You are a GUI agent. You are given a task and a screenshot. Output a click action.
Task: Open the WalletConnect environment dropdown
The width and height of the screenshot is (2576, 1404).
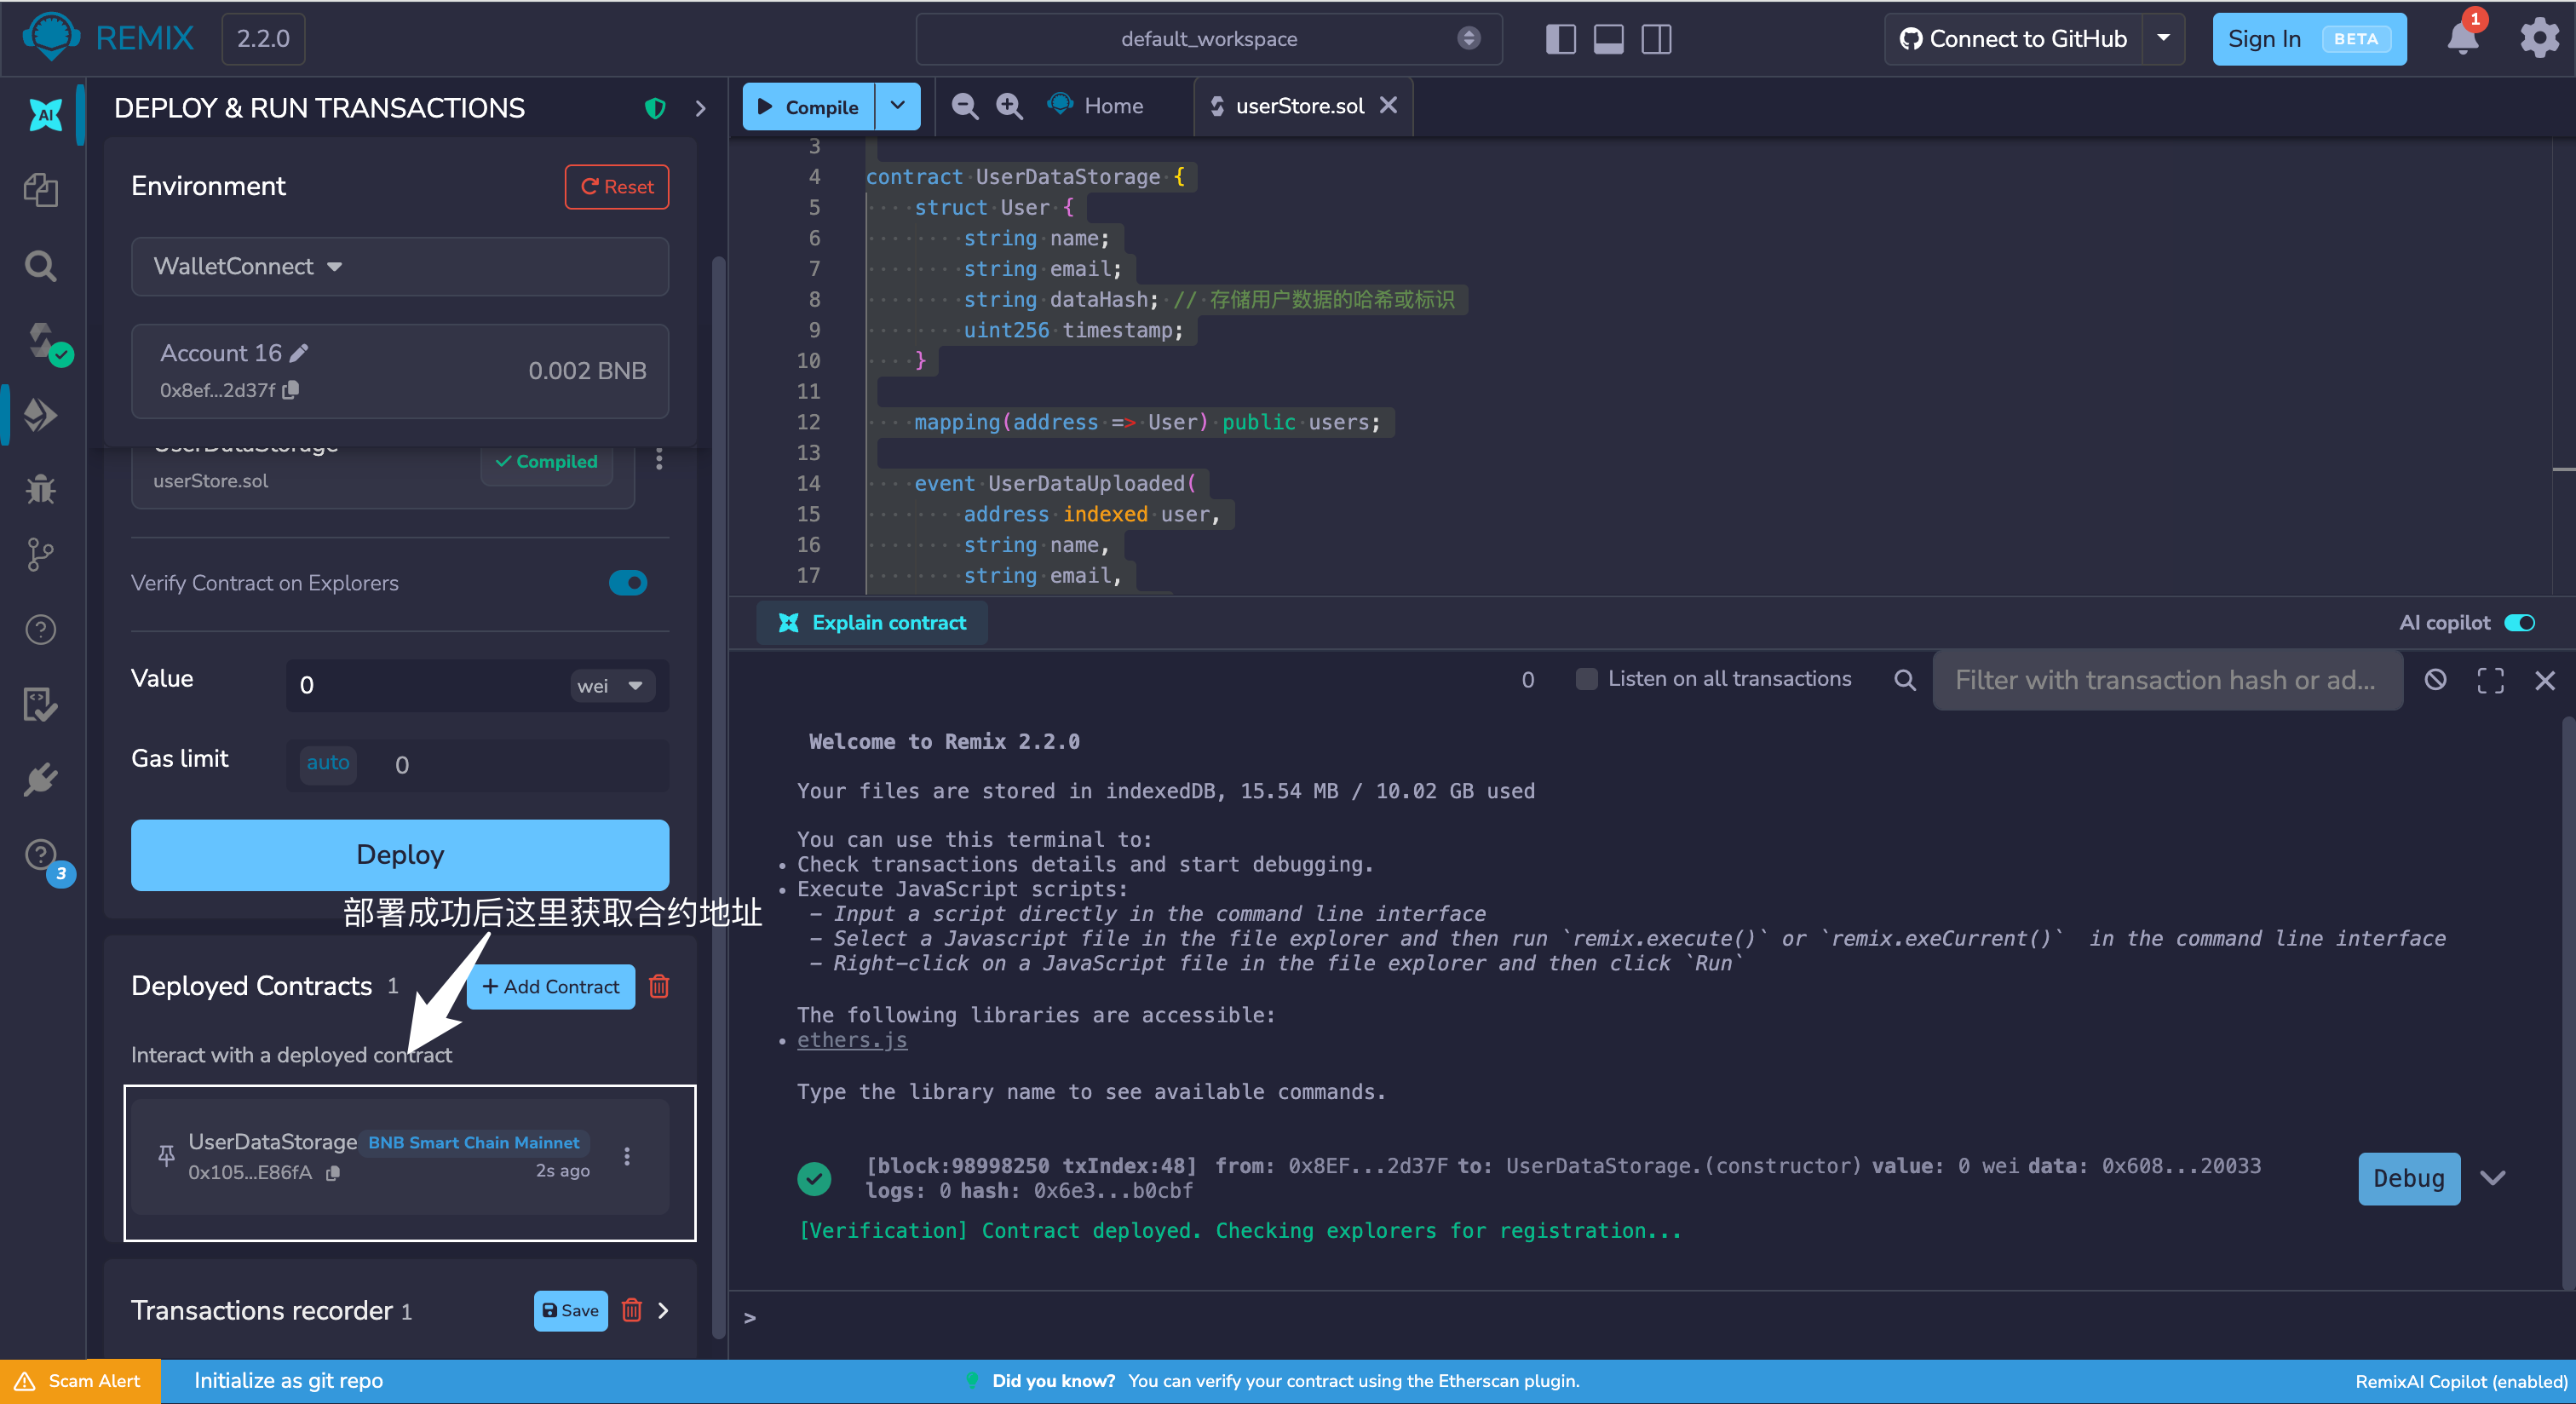point(400,266)
